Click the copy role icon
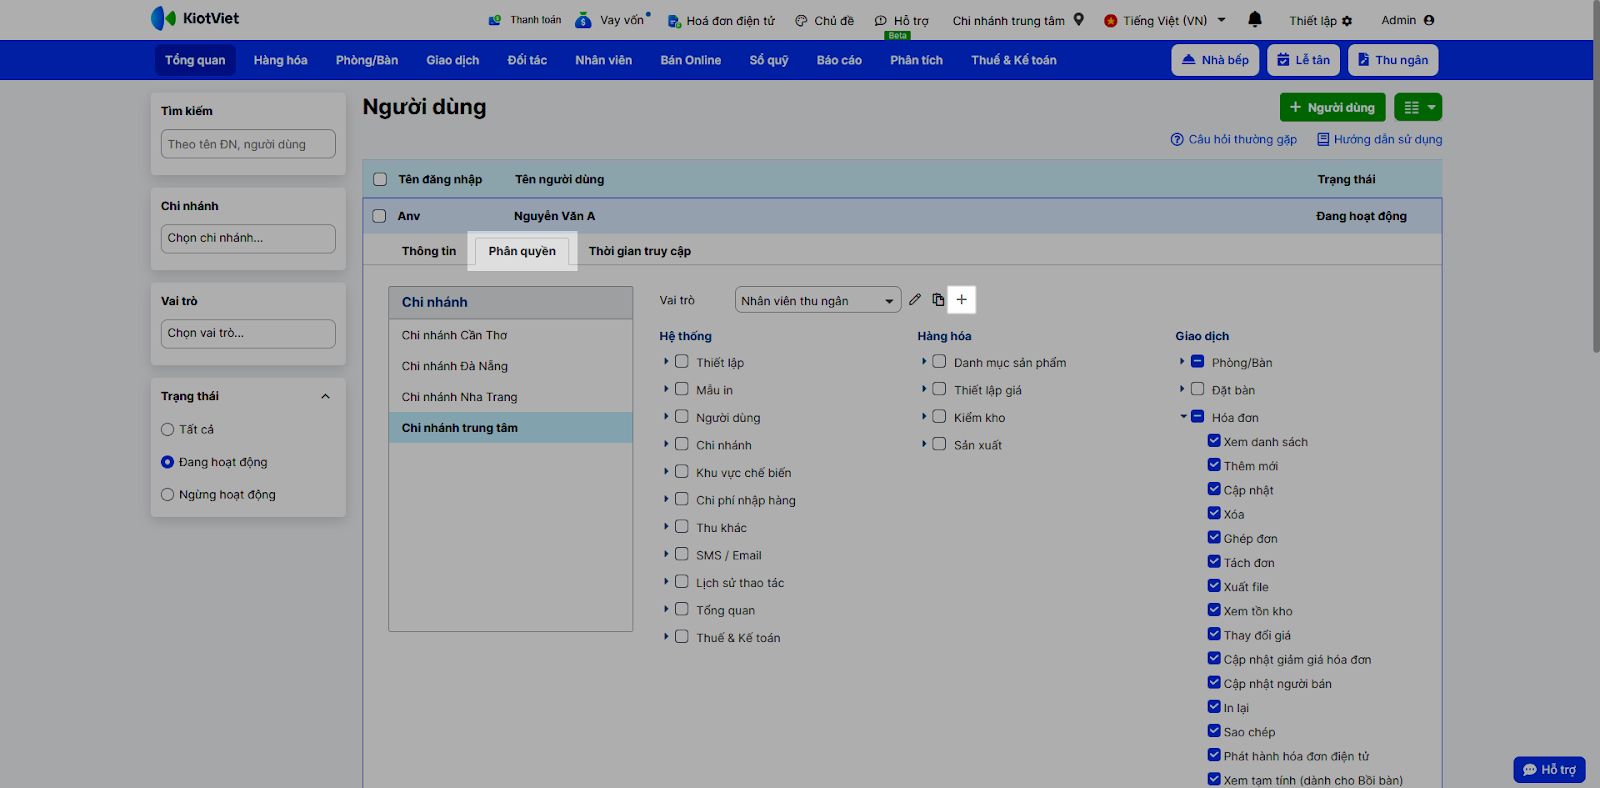This screenshot has height=788, width=1600. click(x=938, y=300)
